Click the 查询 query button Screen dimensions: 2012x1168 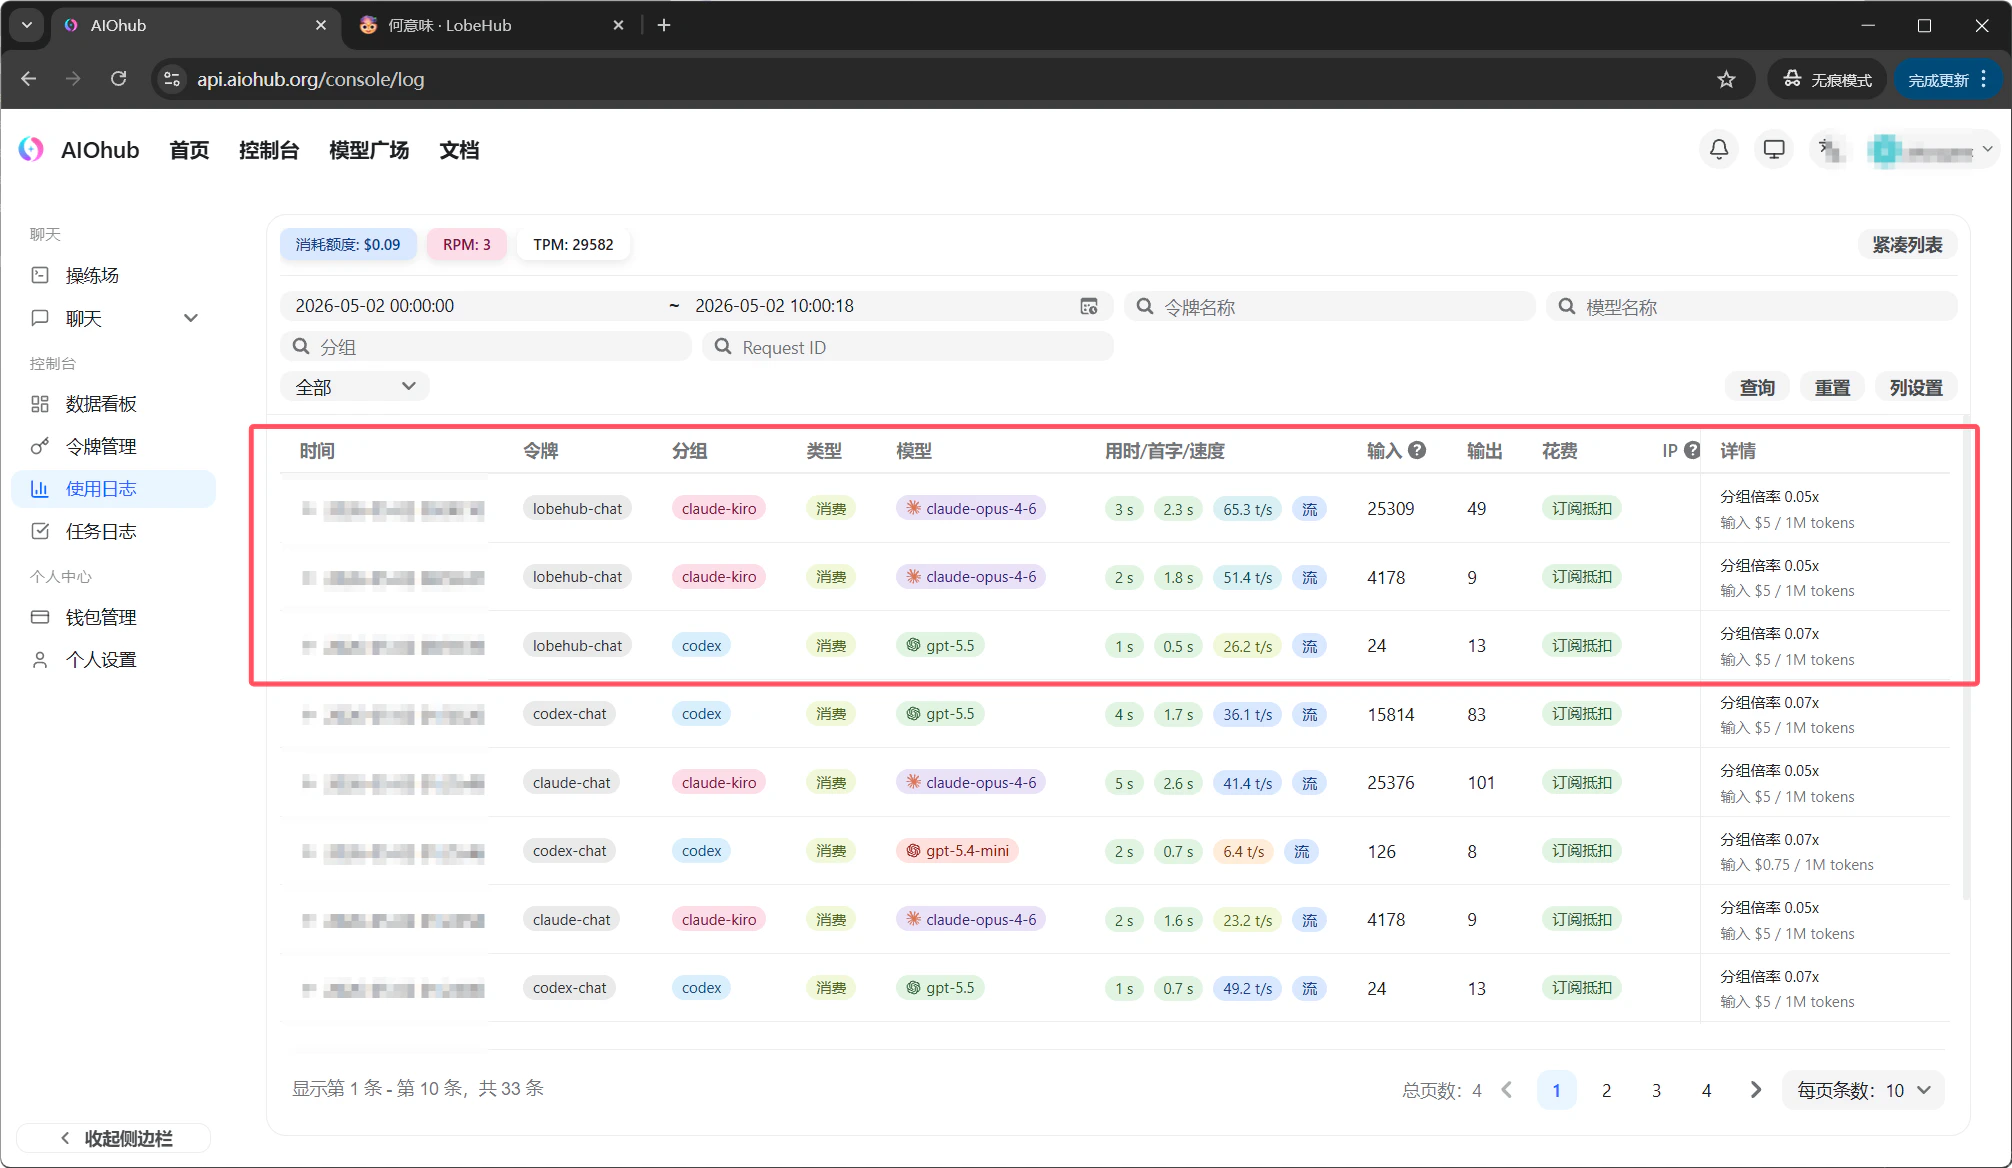(1757, 387)
